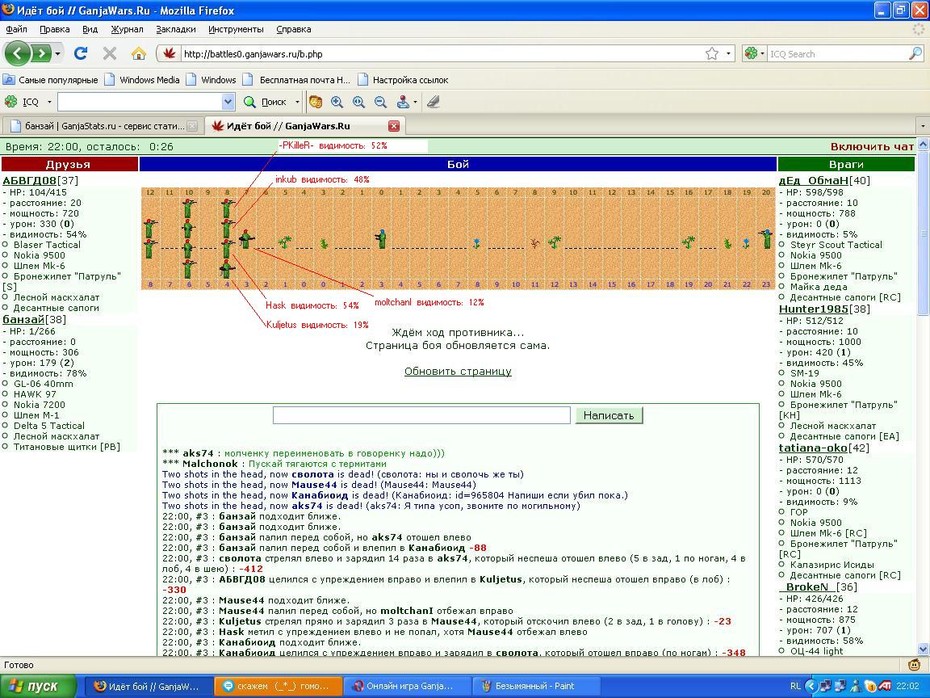Open the Вид menu
Viewport: 930px width, 698px height.
coord(90,29)
